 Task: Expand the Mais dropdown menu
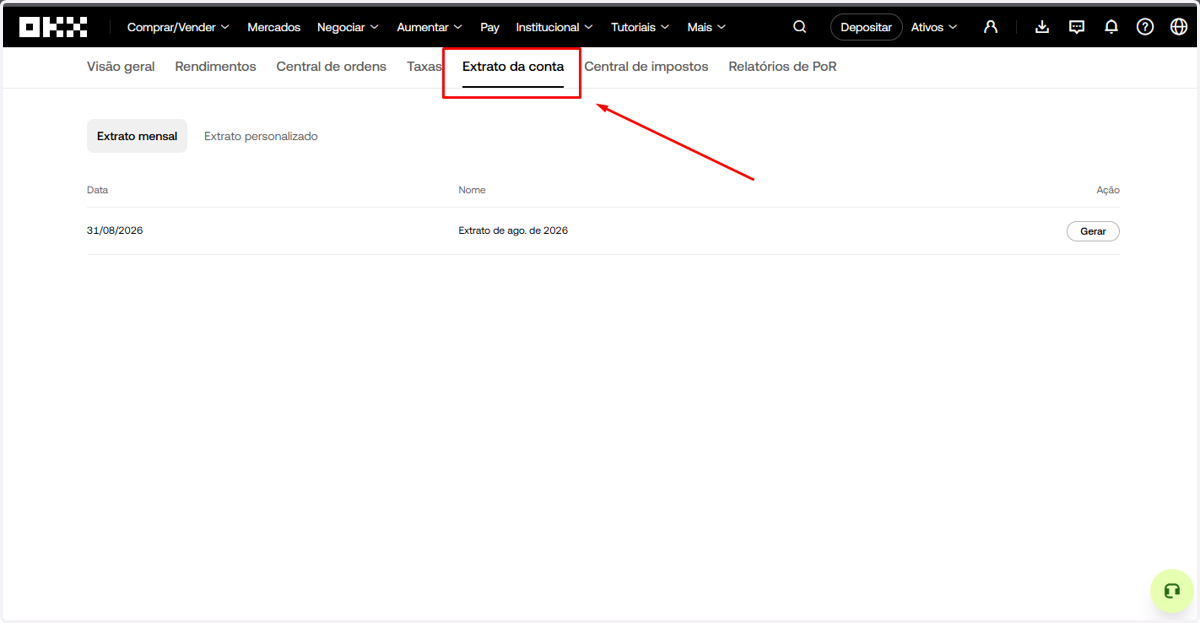tap(707, 27)
